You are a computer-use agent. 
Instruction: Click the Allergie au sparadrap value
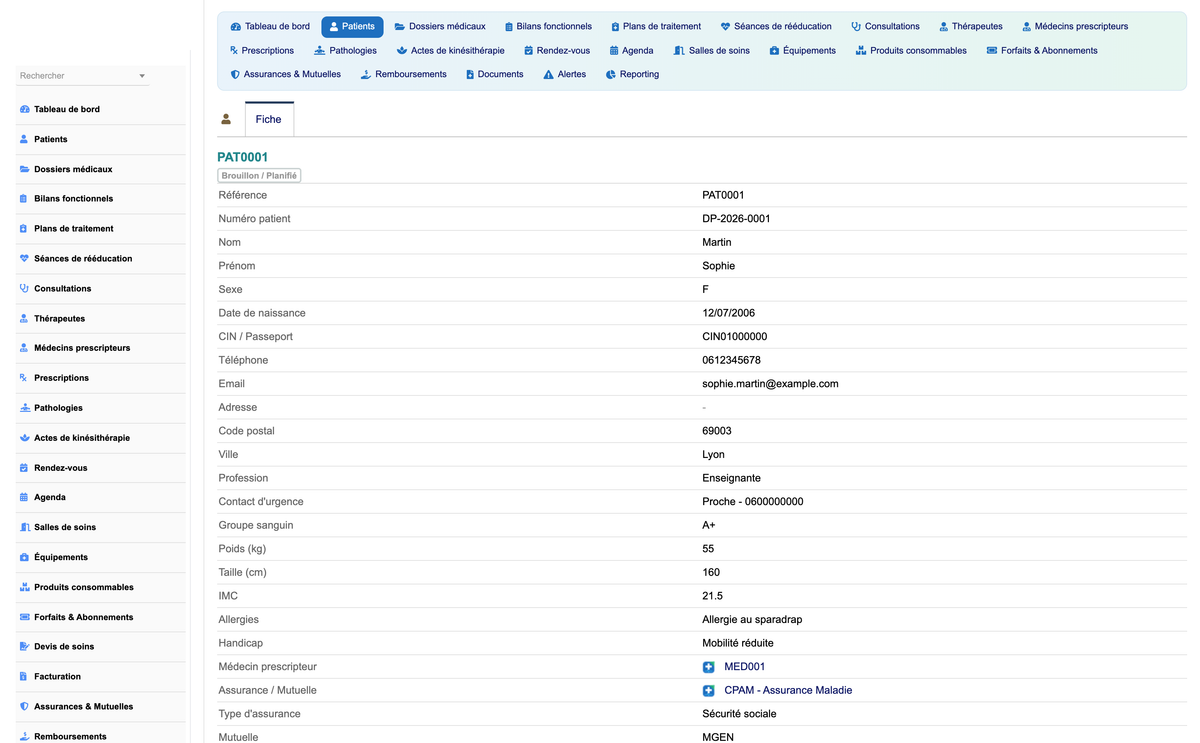click(752, 620)
